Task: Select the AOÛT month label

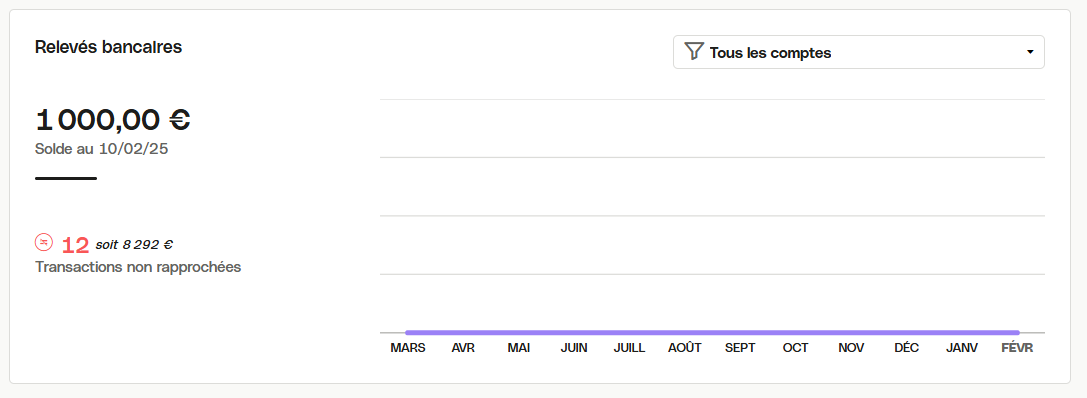Action: (685, 348)
